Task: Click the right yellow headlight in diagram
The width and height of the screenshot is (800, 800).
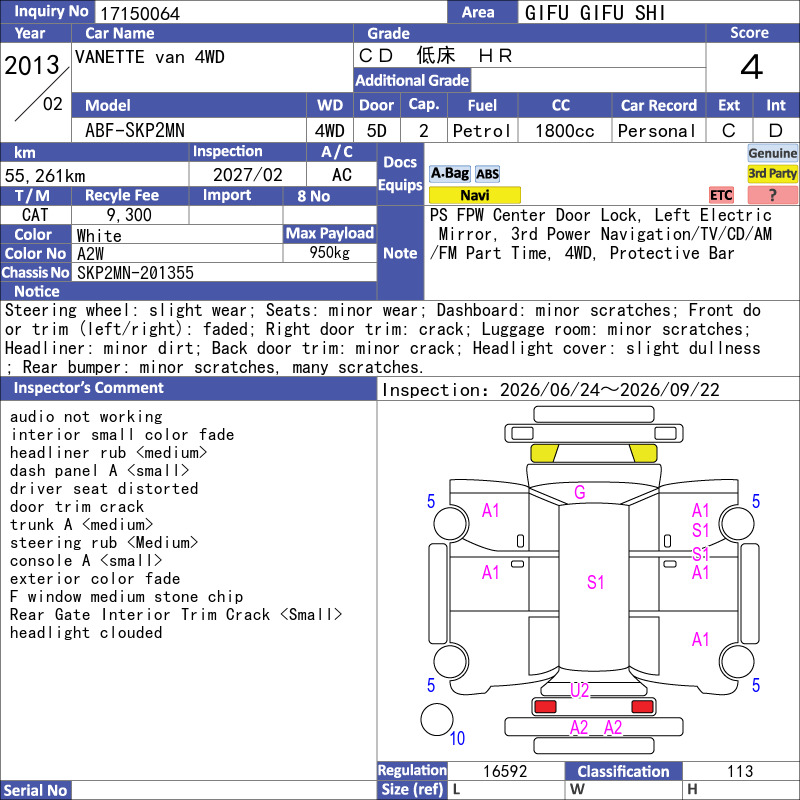Action: (x=643, y=453)
